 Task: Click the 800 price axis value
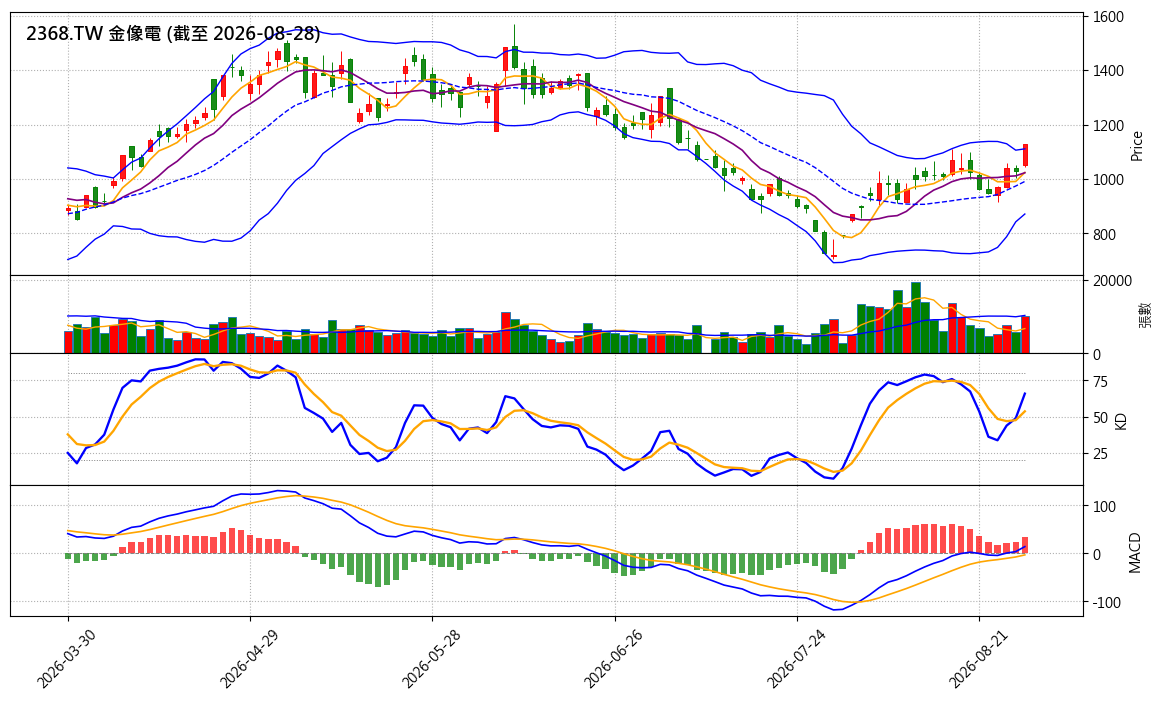(x=1104, y=235)
